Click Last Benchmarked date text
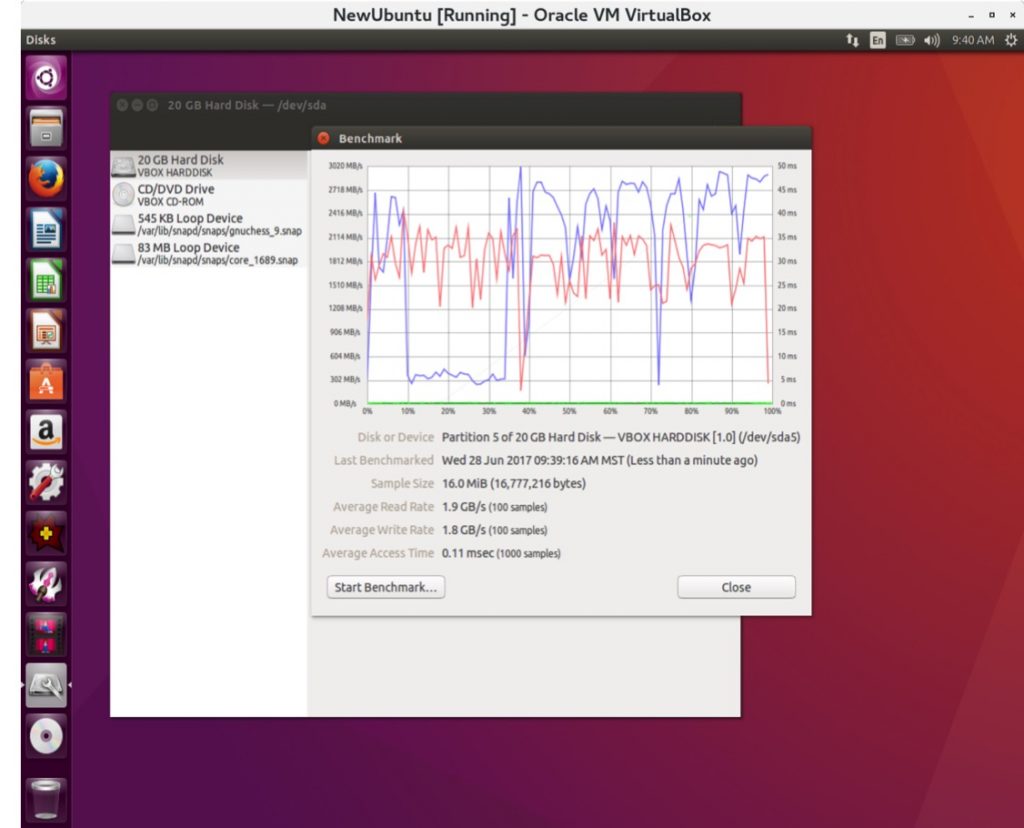This screenshot has width=1024, height=828. click(x=600, y=460)
